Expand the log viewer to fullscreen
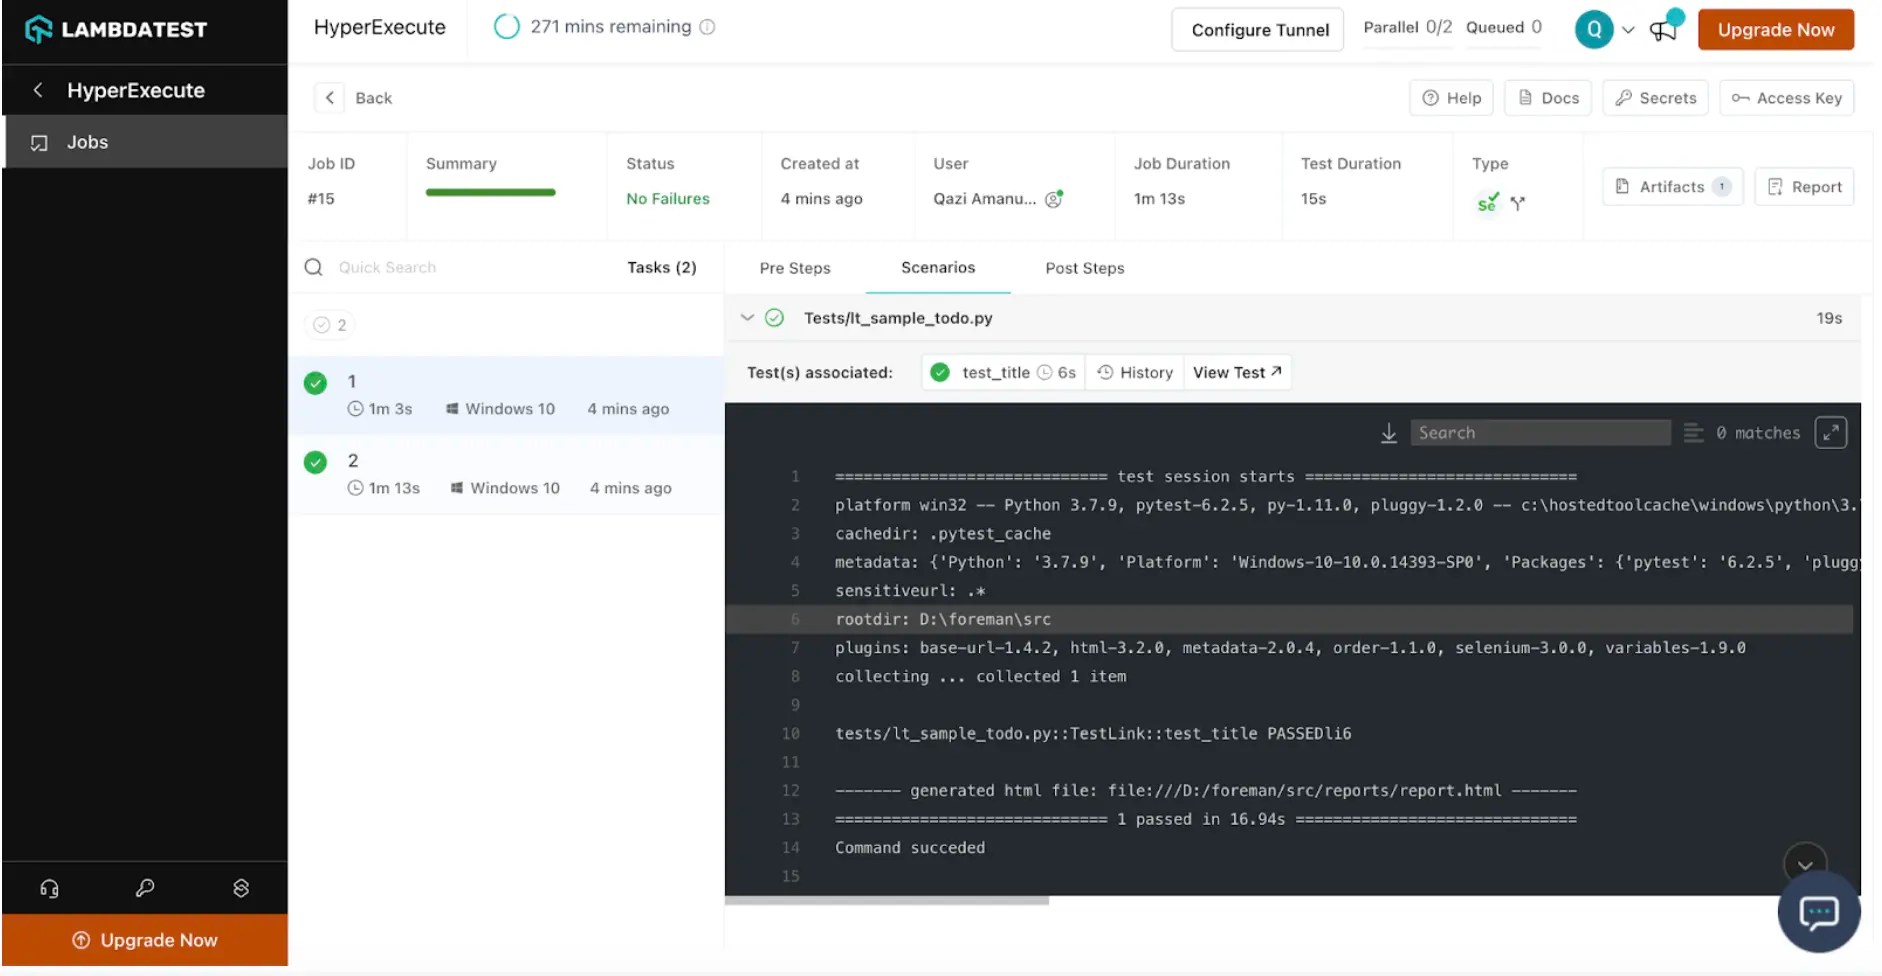 tap(1831, 432)
